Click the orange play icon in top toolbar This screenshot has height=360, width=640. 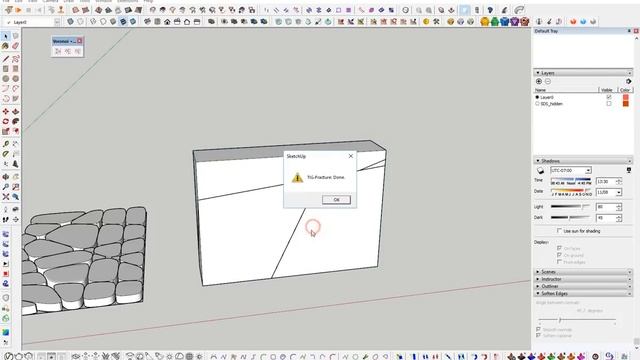point(18,10)
